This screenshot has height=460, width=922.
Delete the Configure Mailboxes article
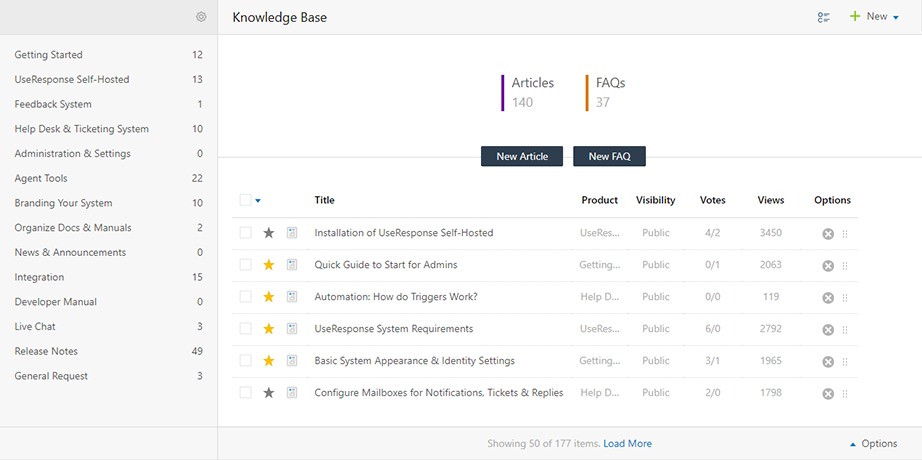click(x=828, y=394)
